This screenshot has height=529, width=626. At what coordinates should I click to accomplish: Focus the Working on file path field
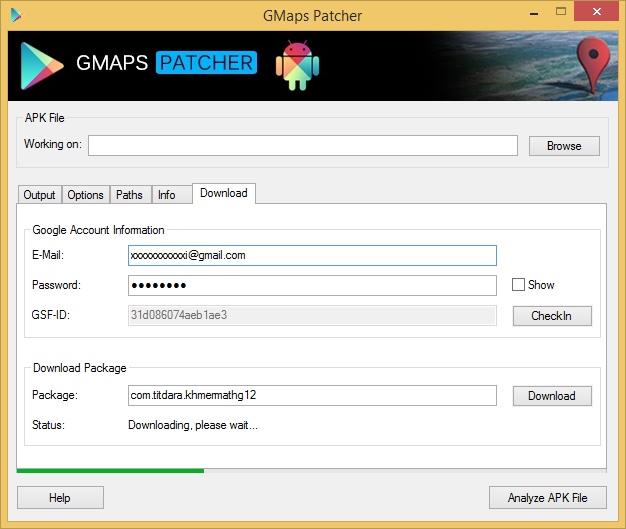click(x=303, y=145)
